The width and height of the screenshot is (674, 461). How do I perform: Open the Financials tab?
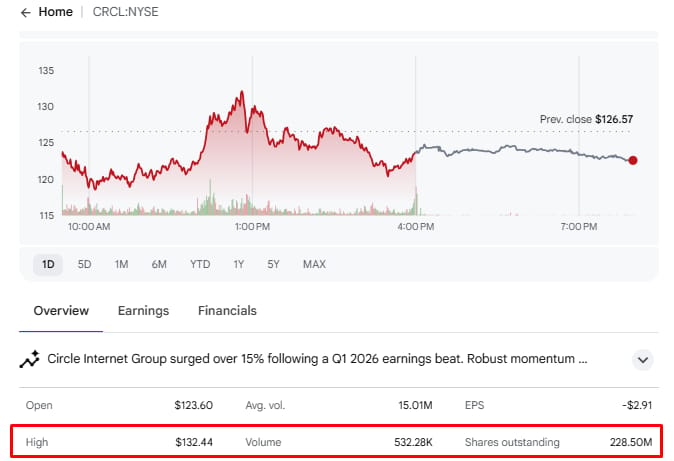[227, 310]
